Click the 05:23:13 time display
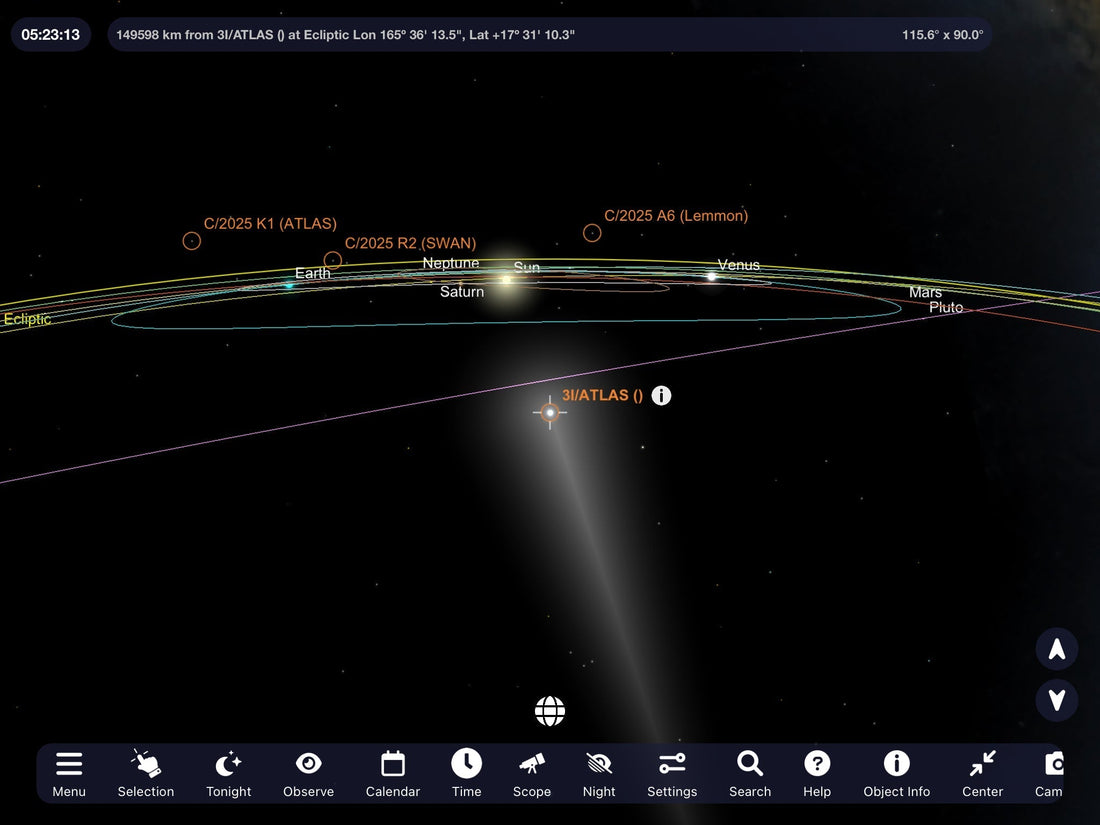The height and width of the screenshot is (825, 1100). click(51, 34)
